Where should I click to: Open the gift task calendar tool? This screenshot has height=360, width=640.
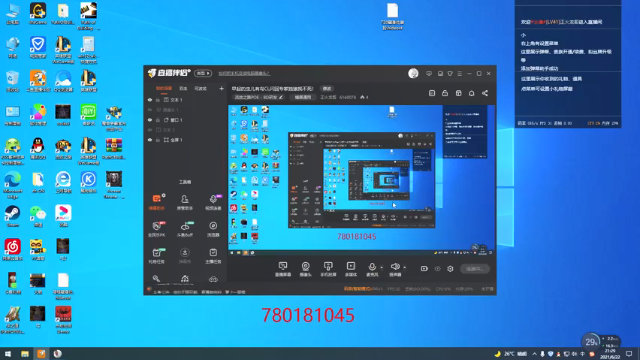(157, 256)
